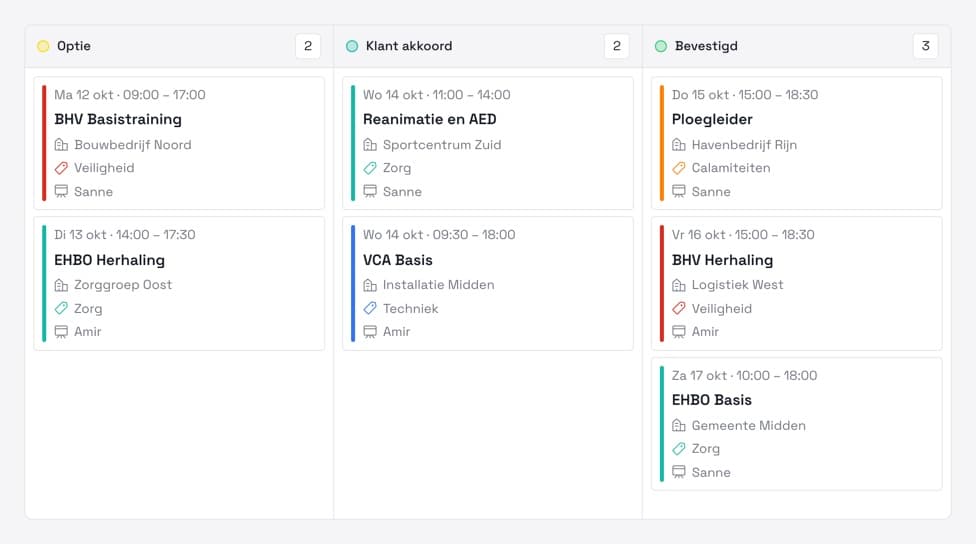
Task: Open the EHBO Basis card title
Action: (x=711, y=400)
